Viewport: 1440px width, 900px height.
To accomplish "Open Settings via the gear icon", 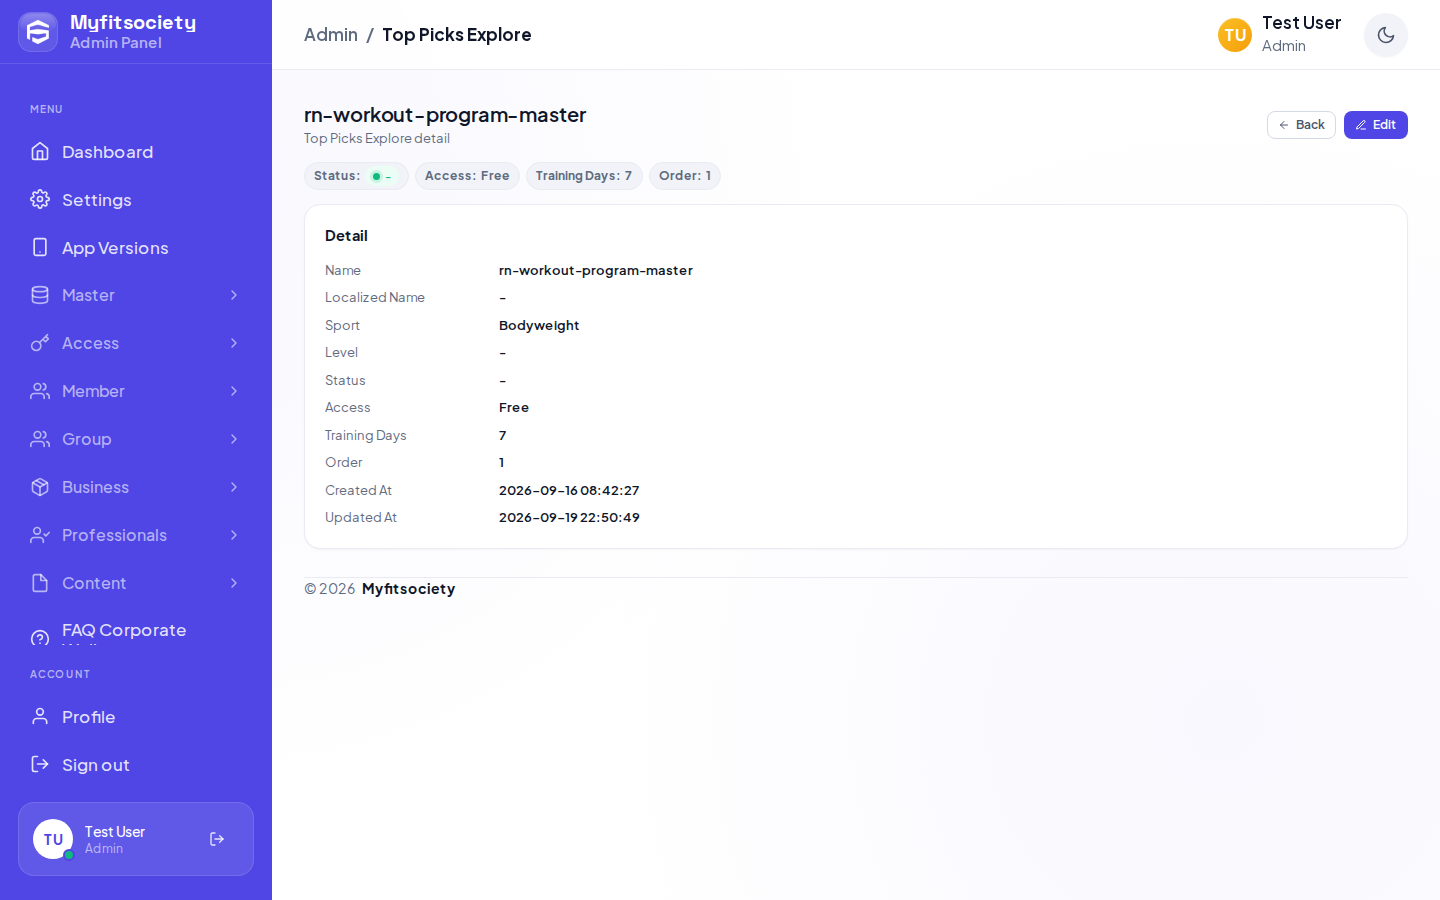I will click(x=40, y=199).
